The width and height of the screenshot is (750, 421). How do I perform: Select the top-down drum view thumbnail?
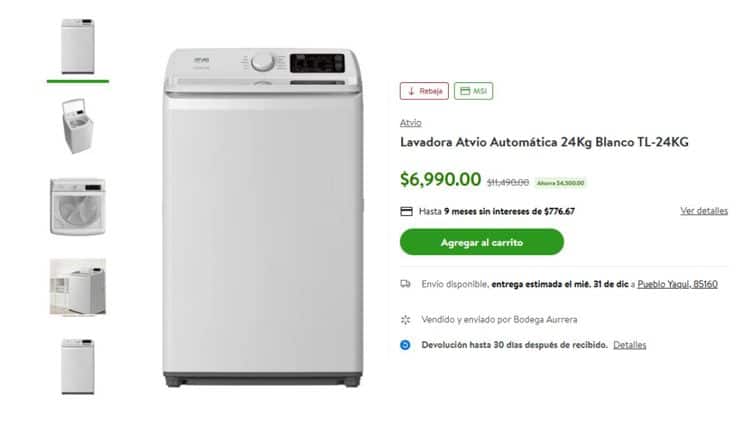coord(77,207)
